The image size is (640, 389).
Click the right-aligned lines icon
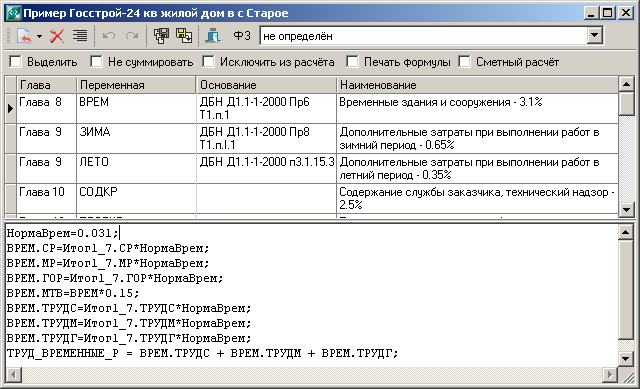point(80,36)
